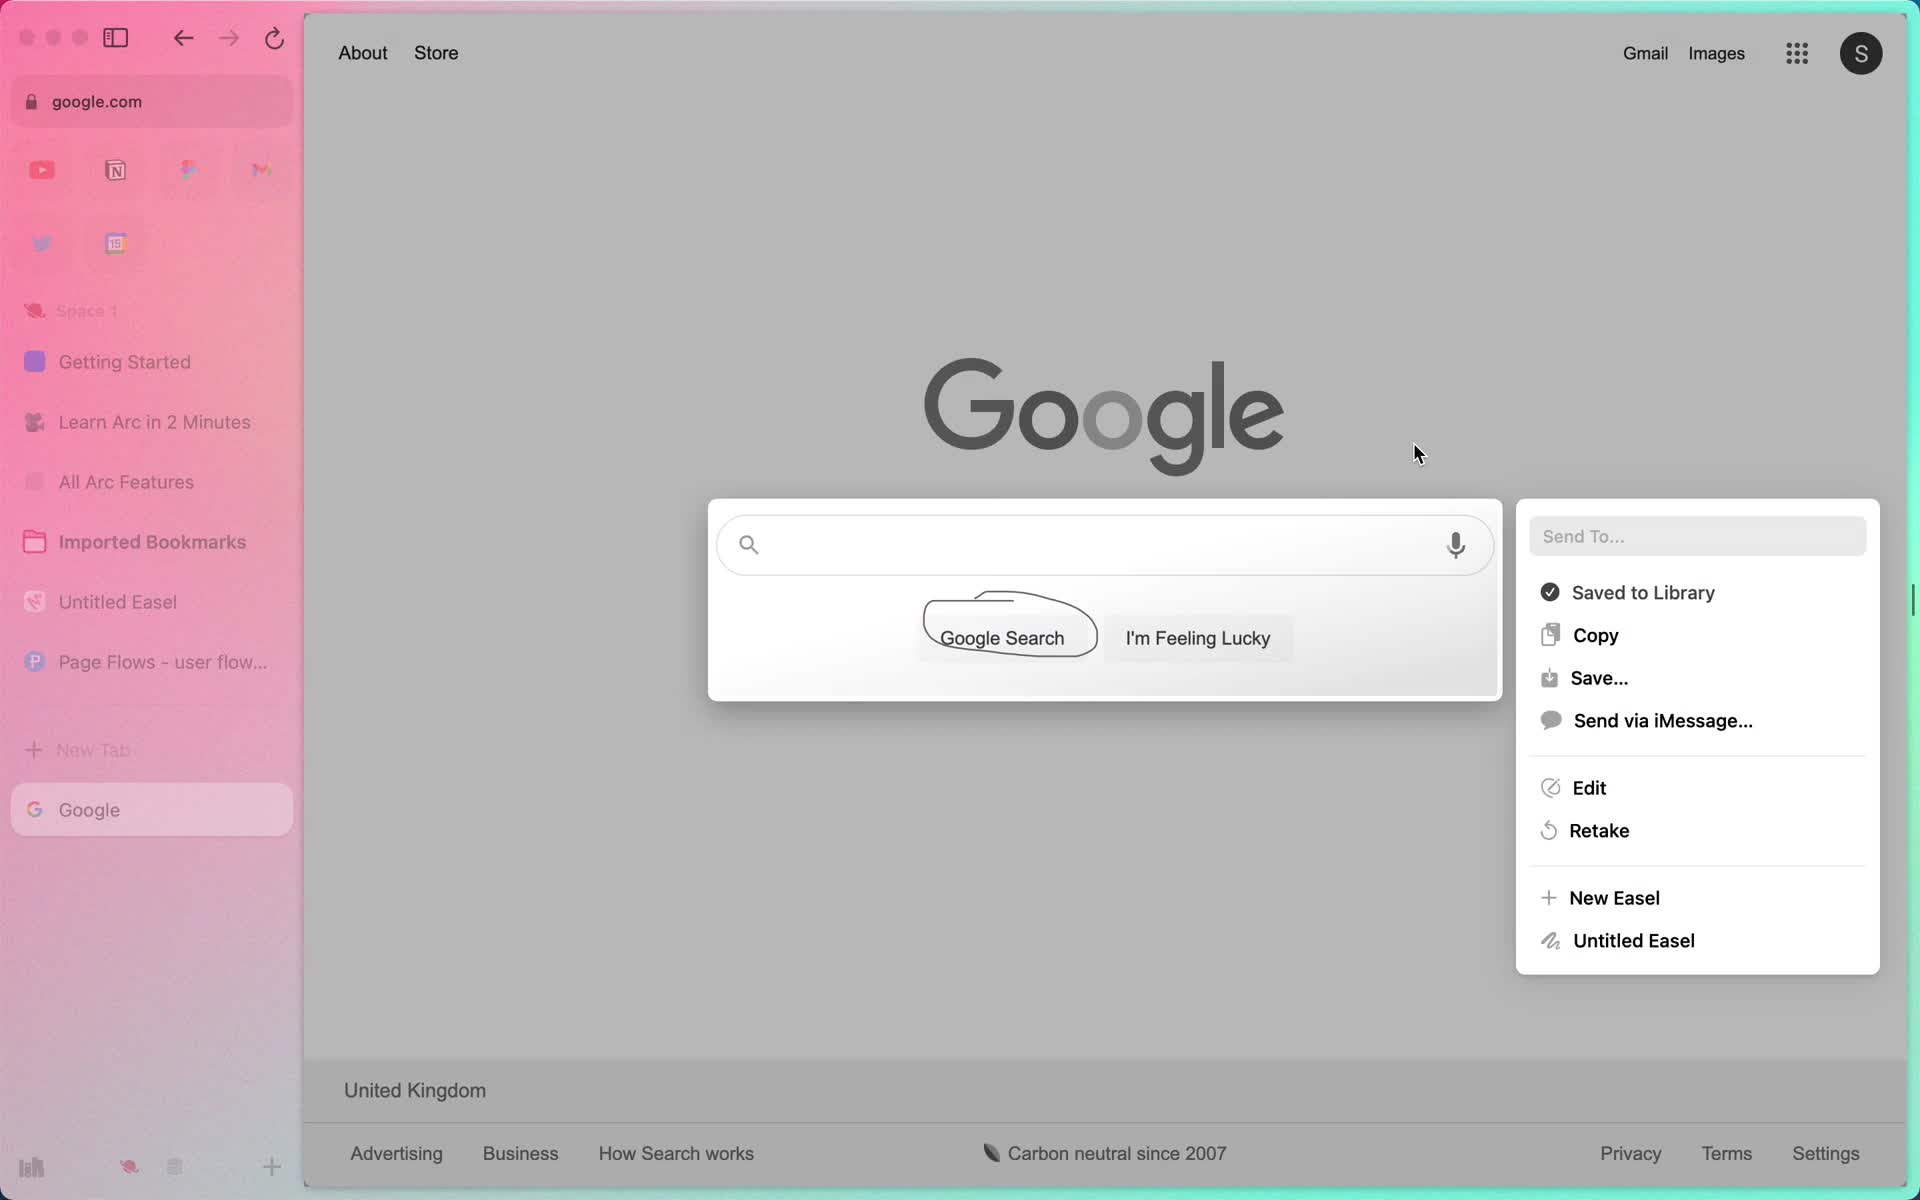Open the Google Apps grid icon

[x=1796, y=53]
